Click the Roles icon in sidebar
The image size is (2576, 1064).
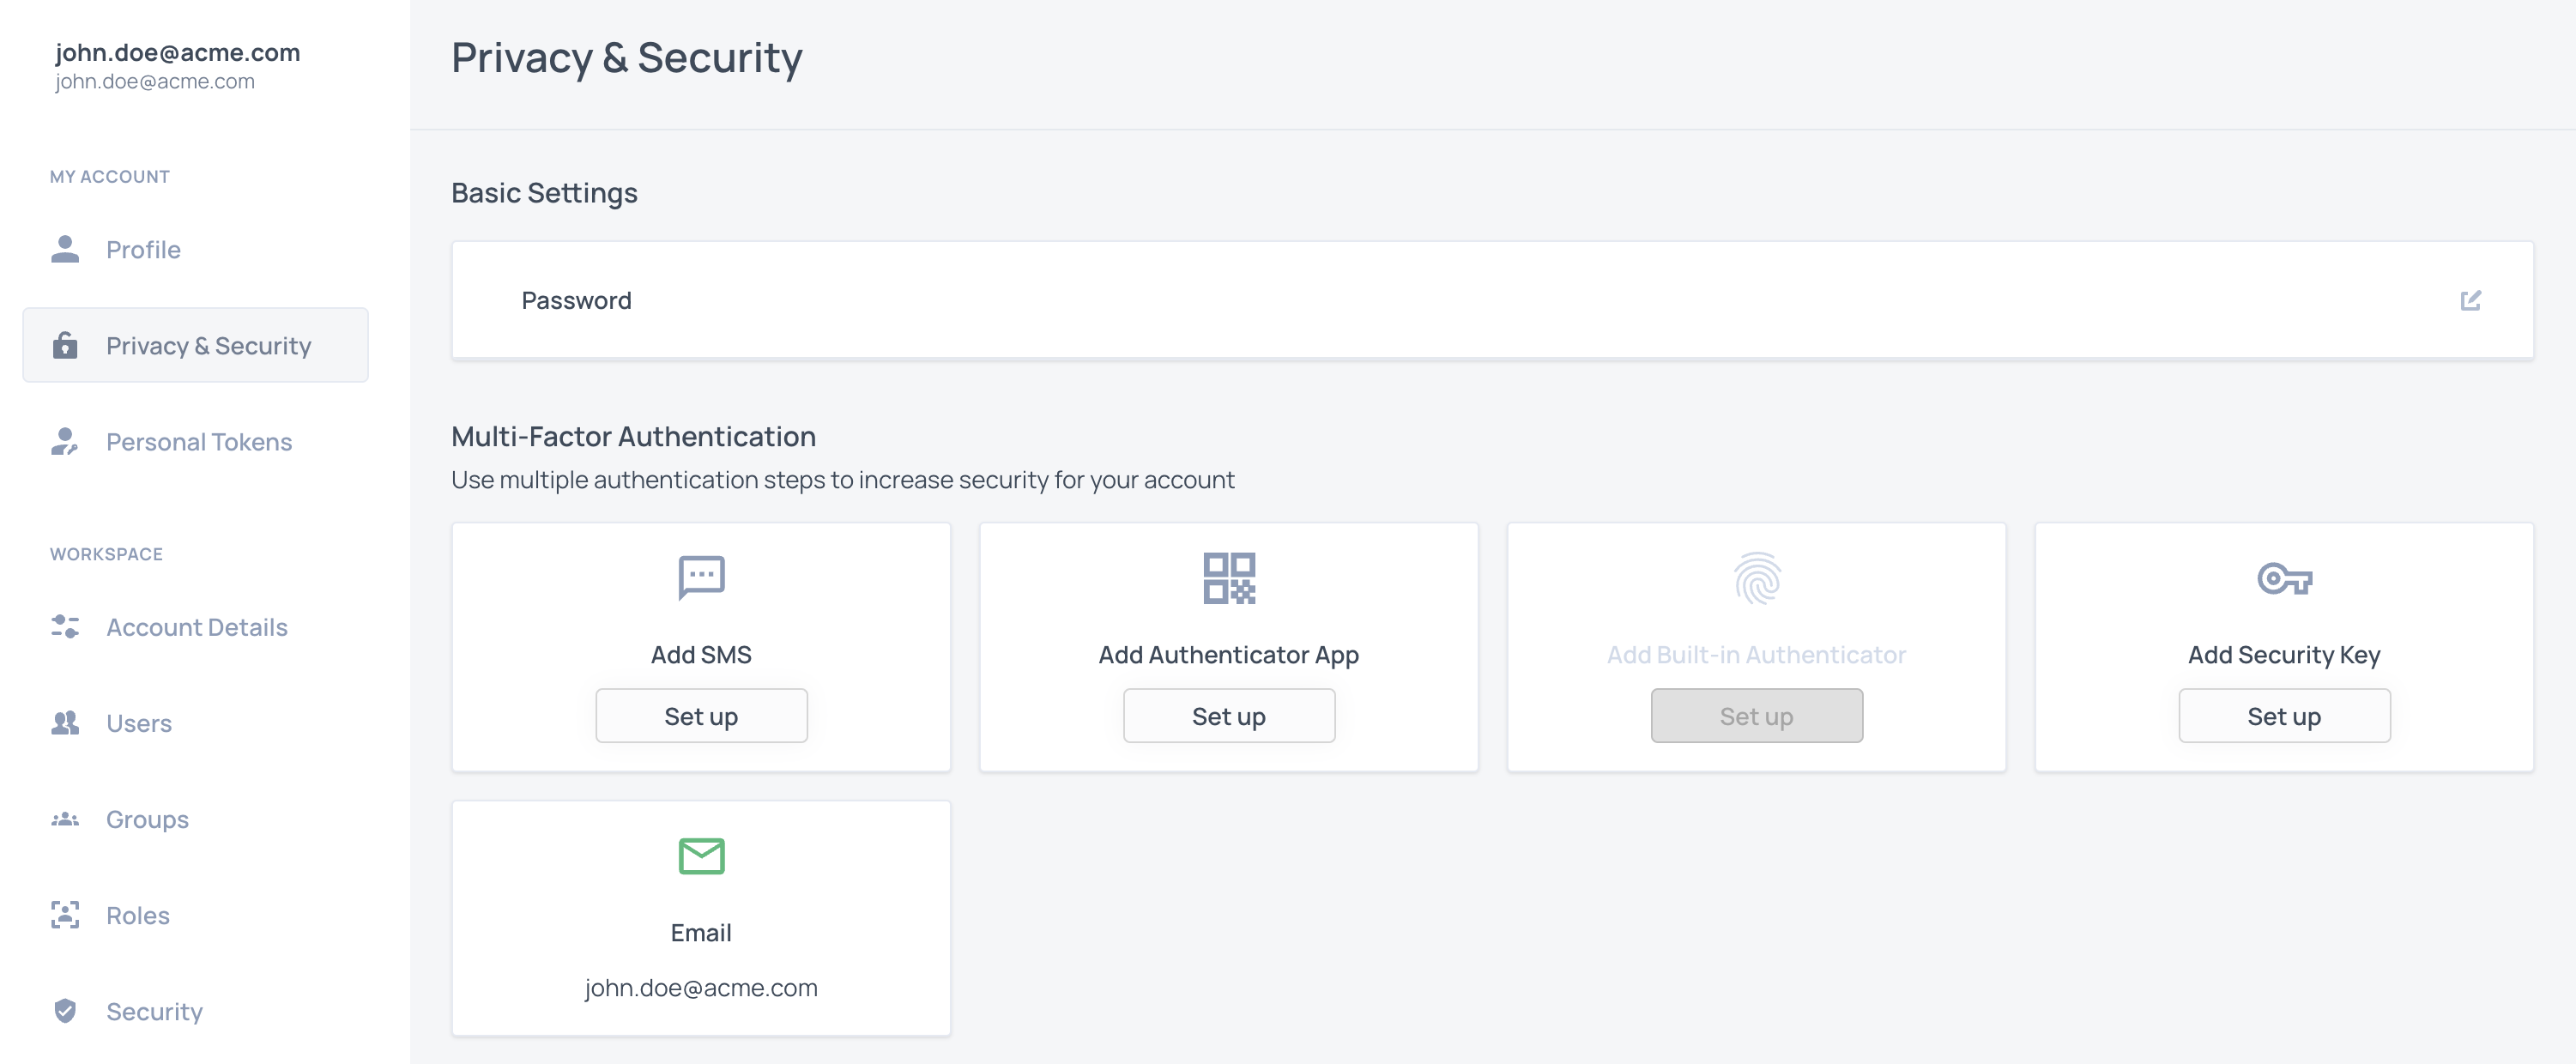(x=65, y=915)
